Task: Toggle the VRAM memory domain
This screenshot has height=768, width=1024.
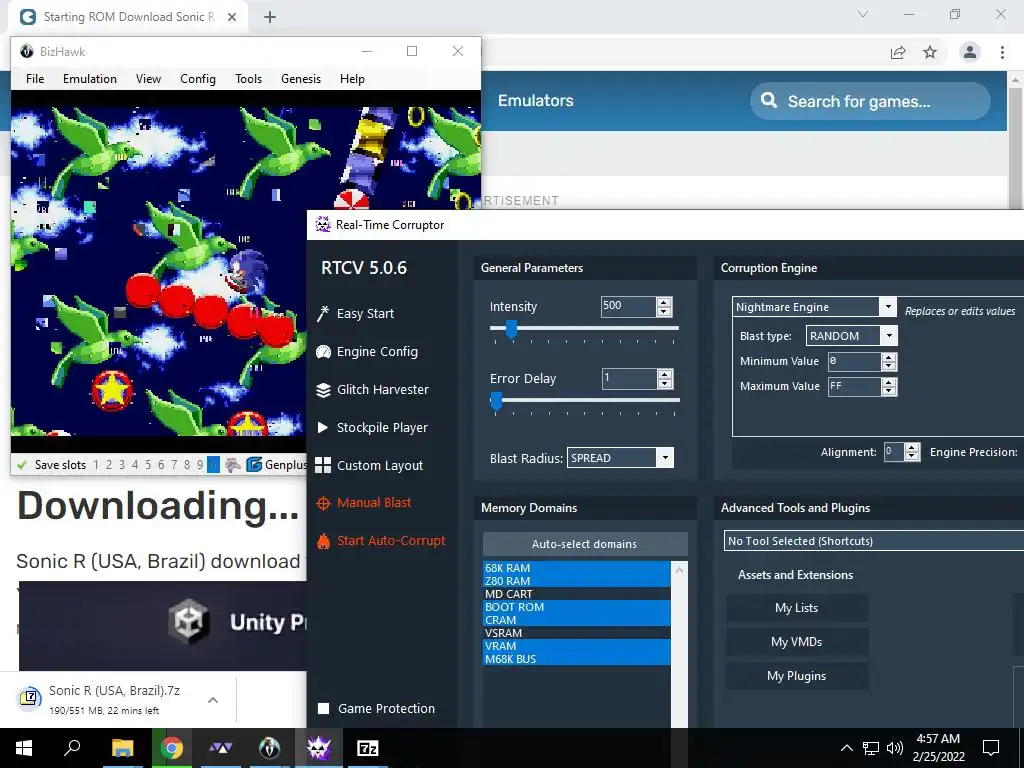Action: click(577, 646)
